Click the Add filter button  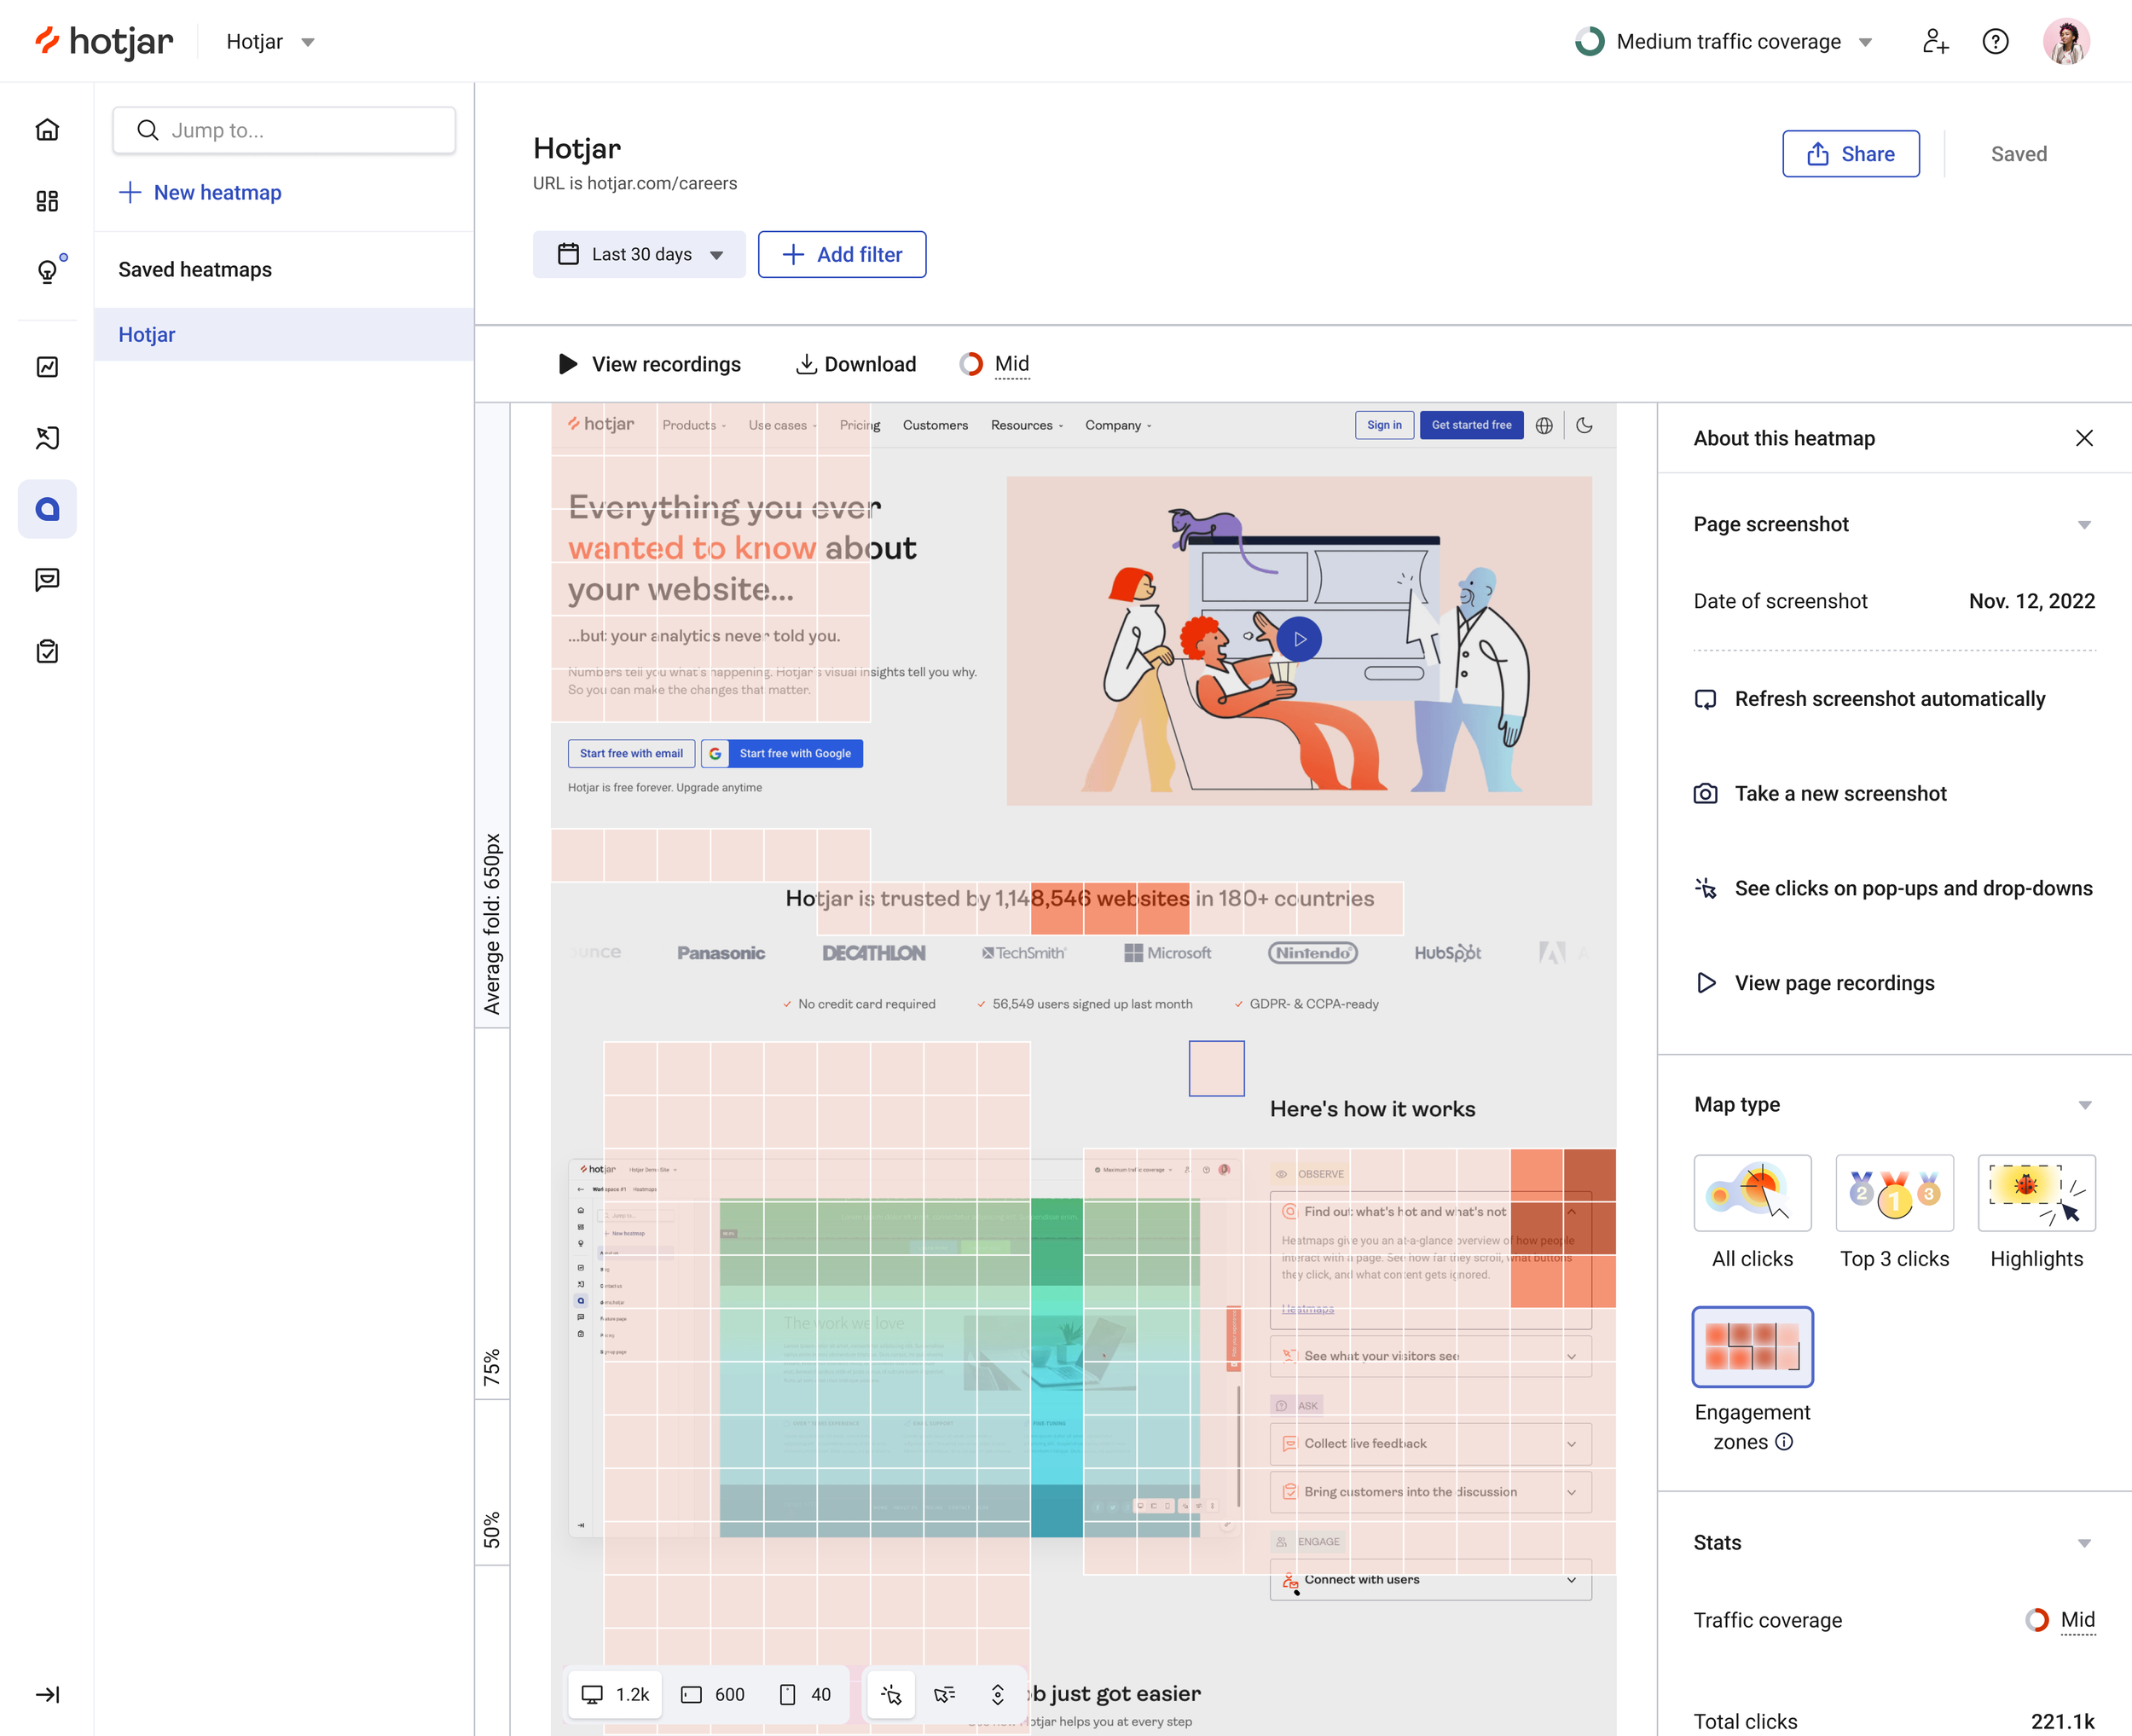pos(842,254)
